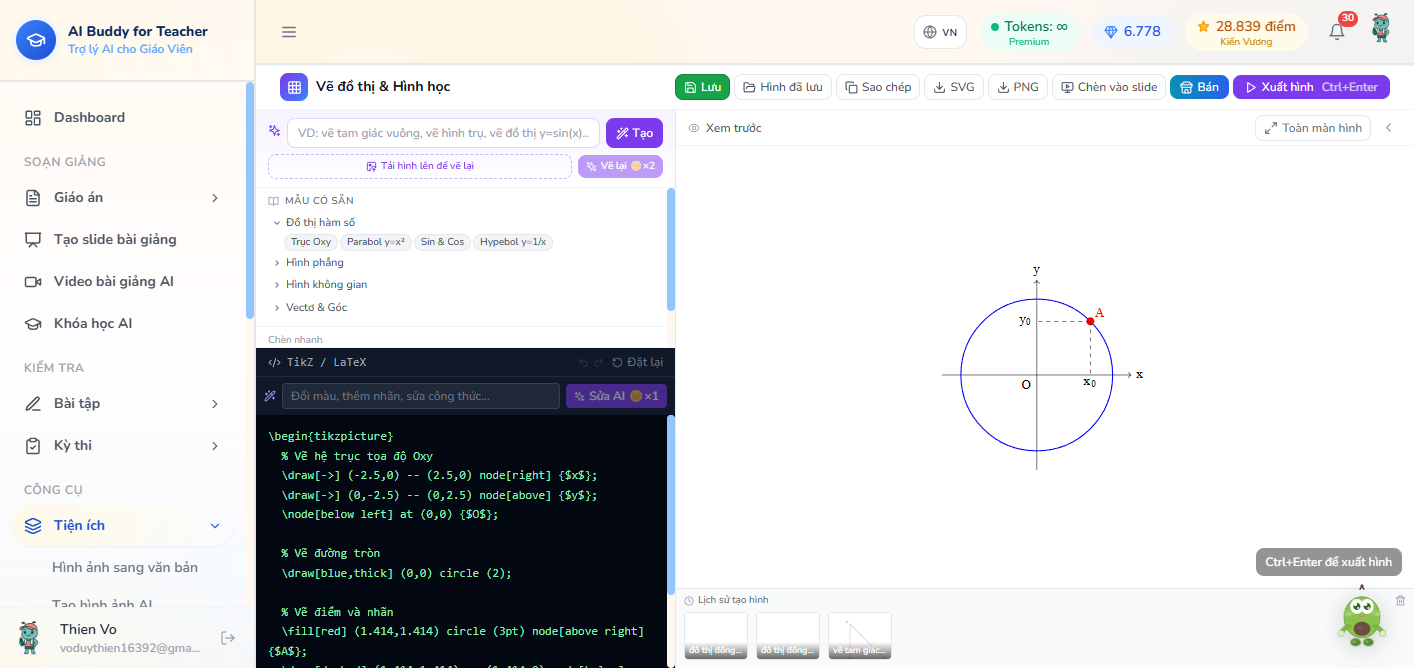
Task: Open the user avatar in top bar
Action: [x=1381, y=28]
